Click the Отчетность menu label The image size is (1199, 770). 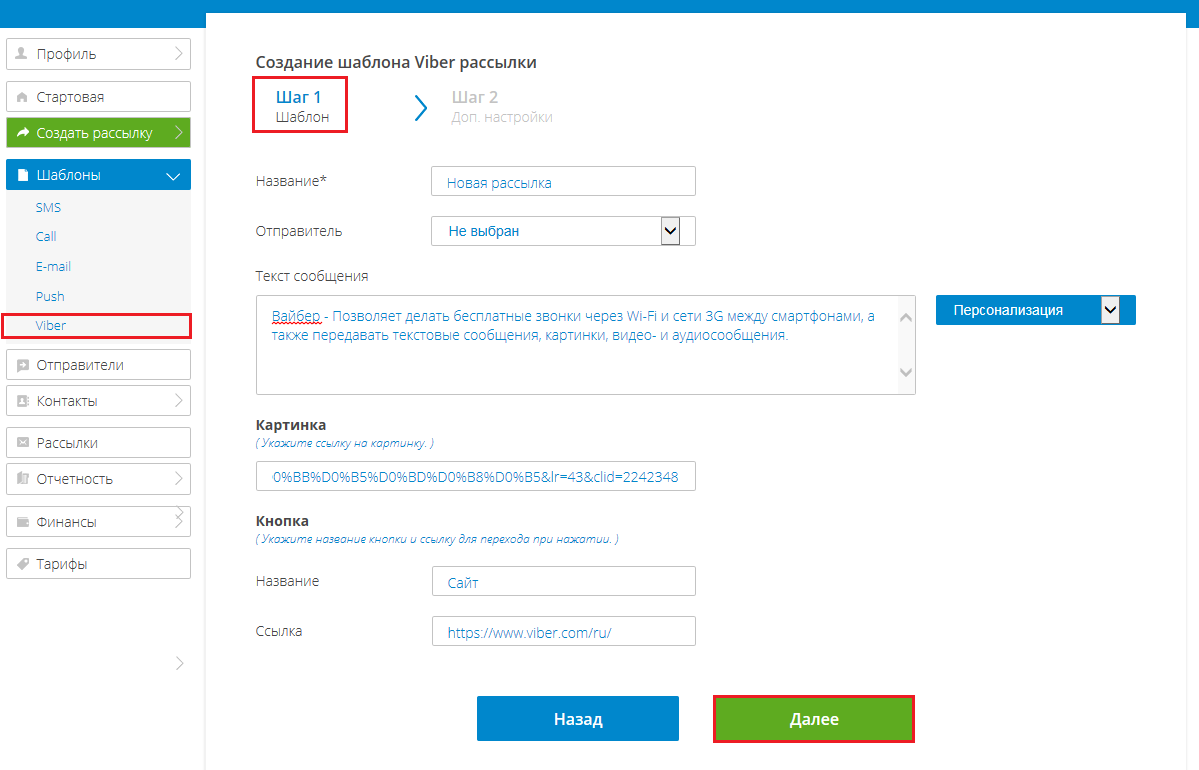(74, 479)
